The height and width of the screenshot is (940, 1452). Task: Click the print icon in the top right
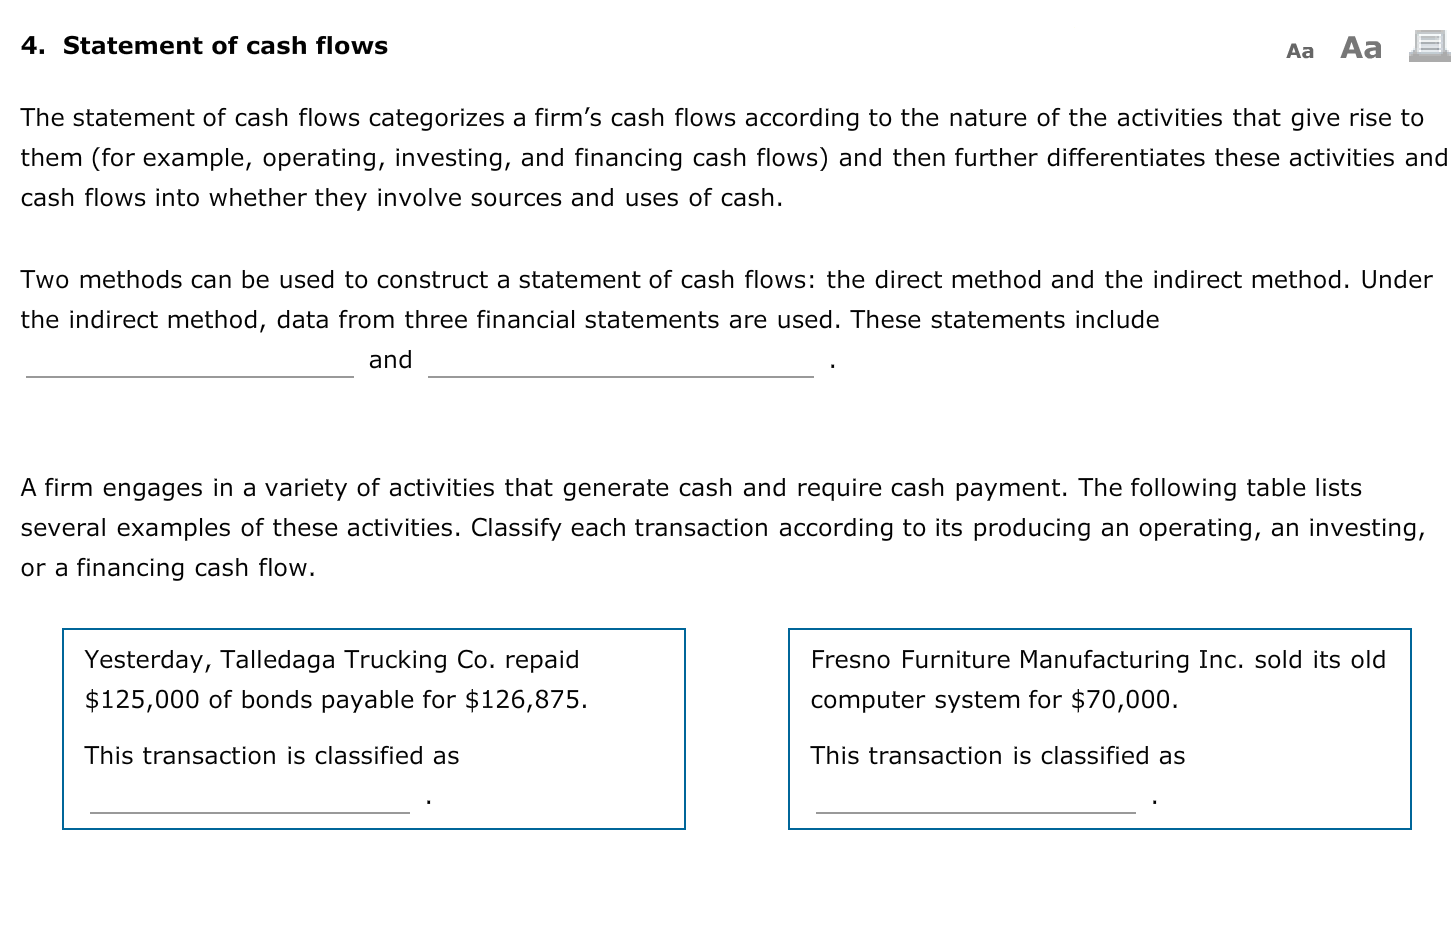(1428, 46)
